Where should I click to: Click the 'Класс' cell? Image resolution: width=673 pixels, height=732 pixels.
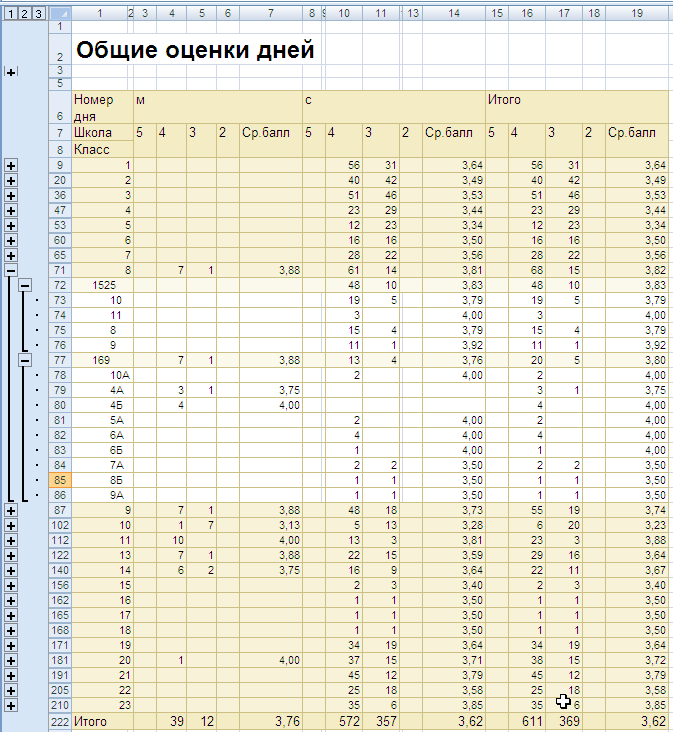pyautogui.click(x=103, y=149)
